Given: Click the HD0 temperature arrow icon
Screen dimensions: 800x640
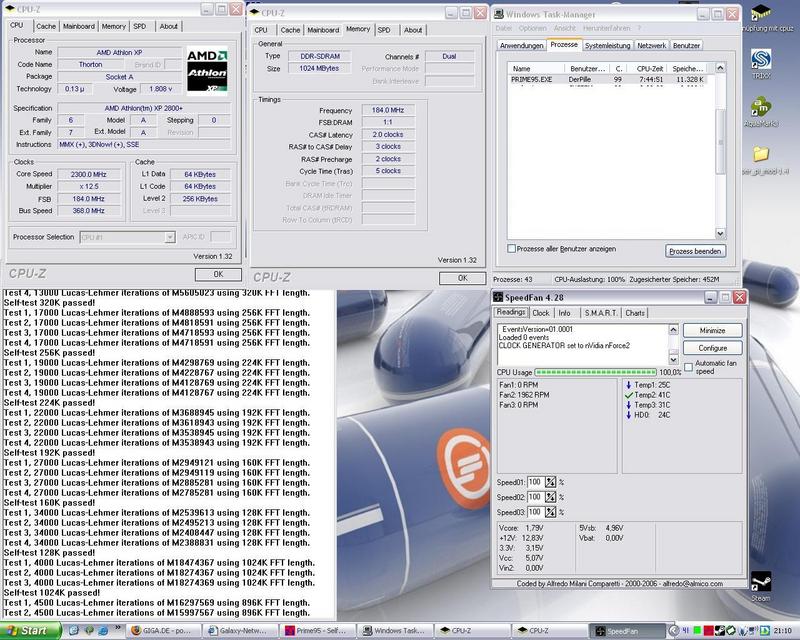Looking at the screenshot, I should (629, 415).
